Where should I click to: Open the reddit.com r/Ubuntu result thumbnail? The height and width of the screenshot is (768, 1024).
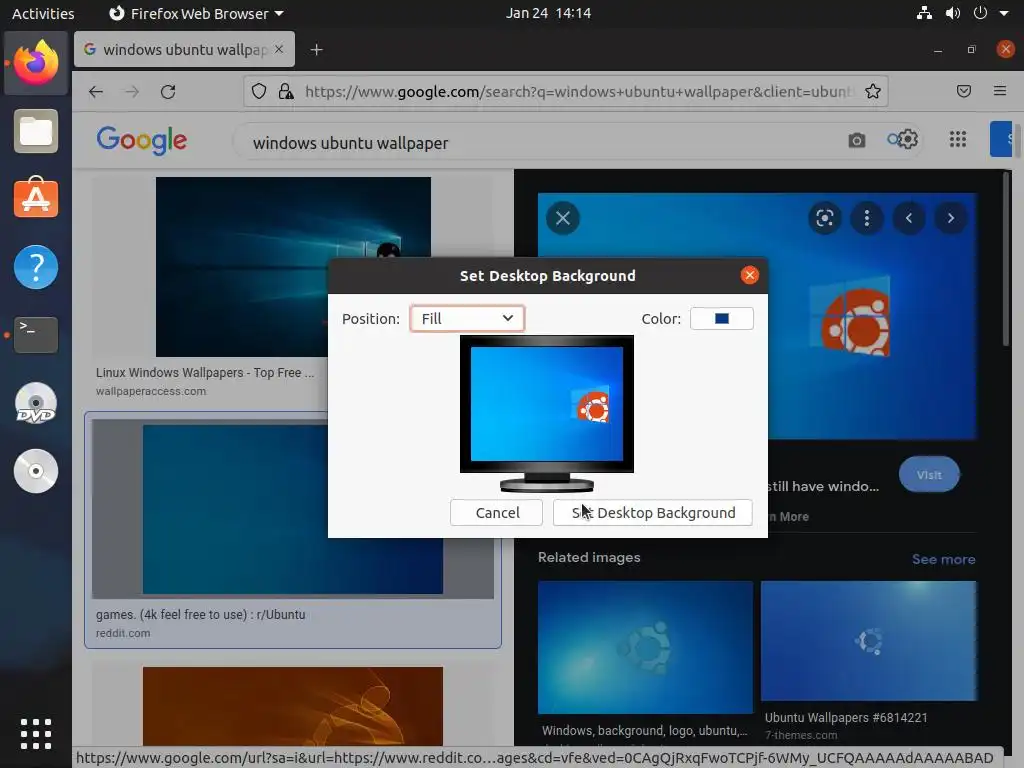click(x=293, y=509)
